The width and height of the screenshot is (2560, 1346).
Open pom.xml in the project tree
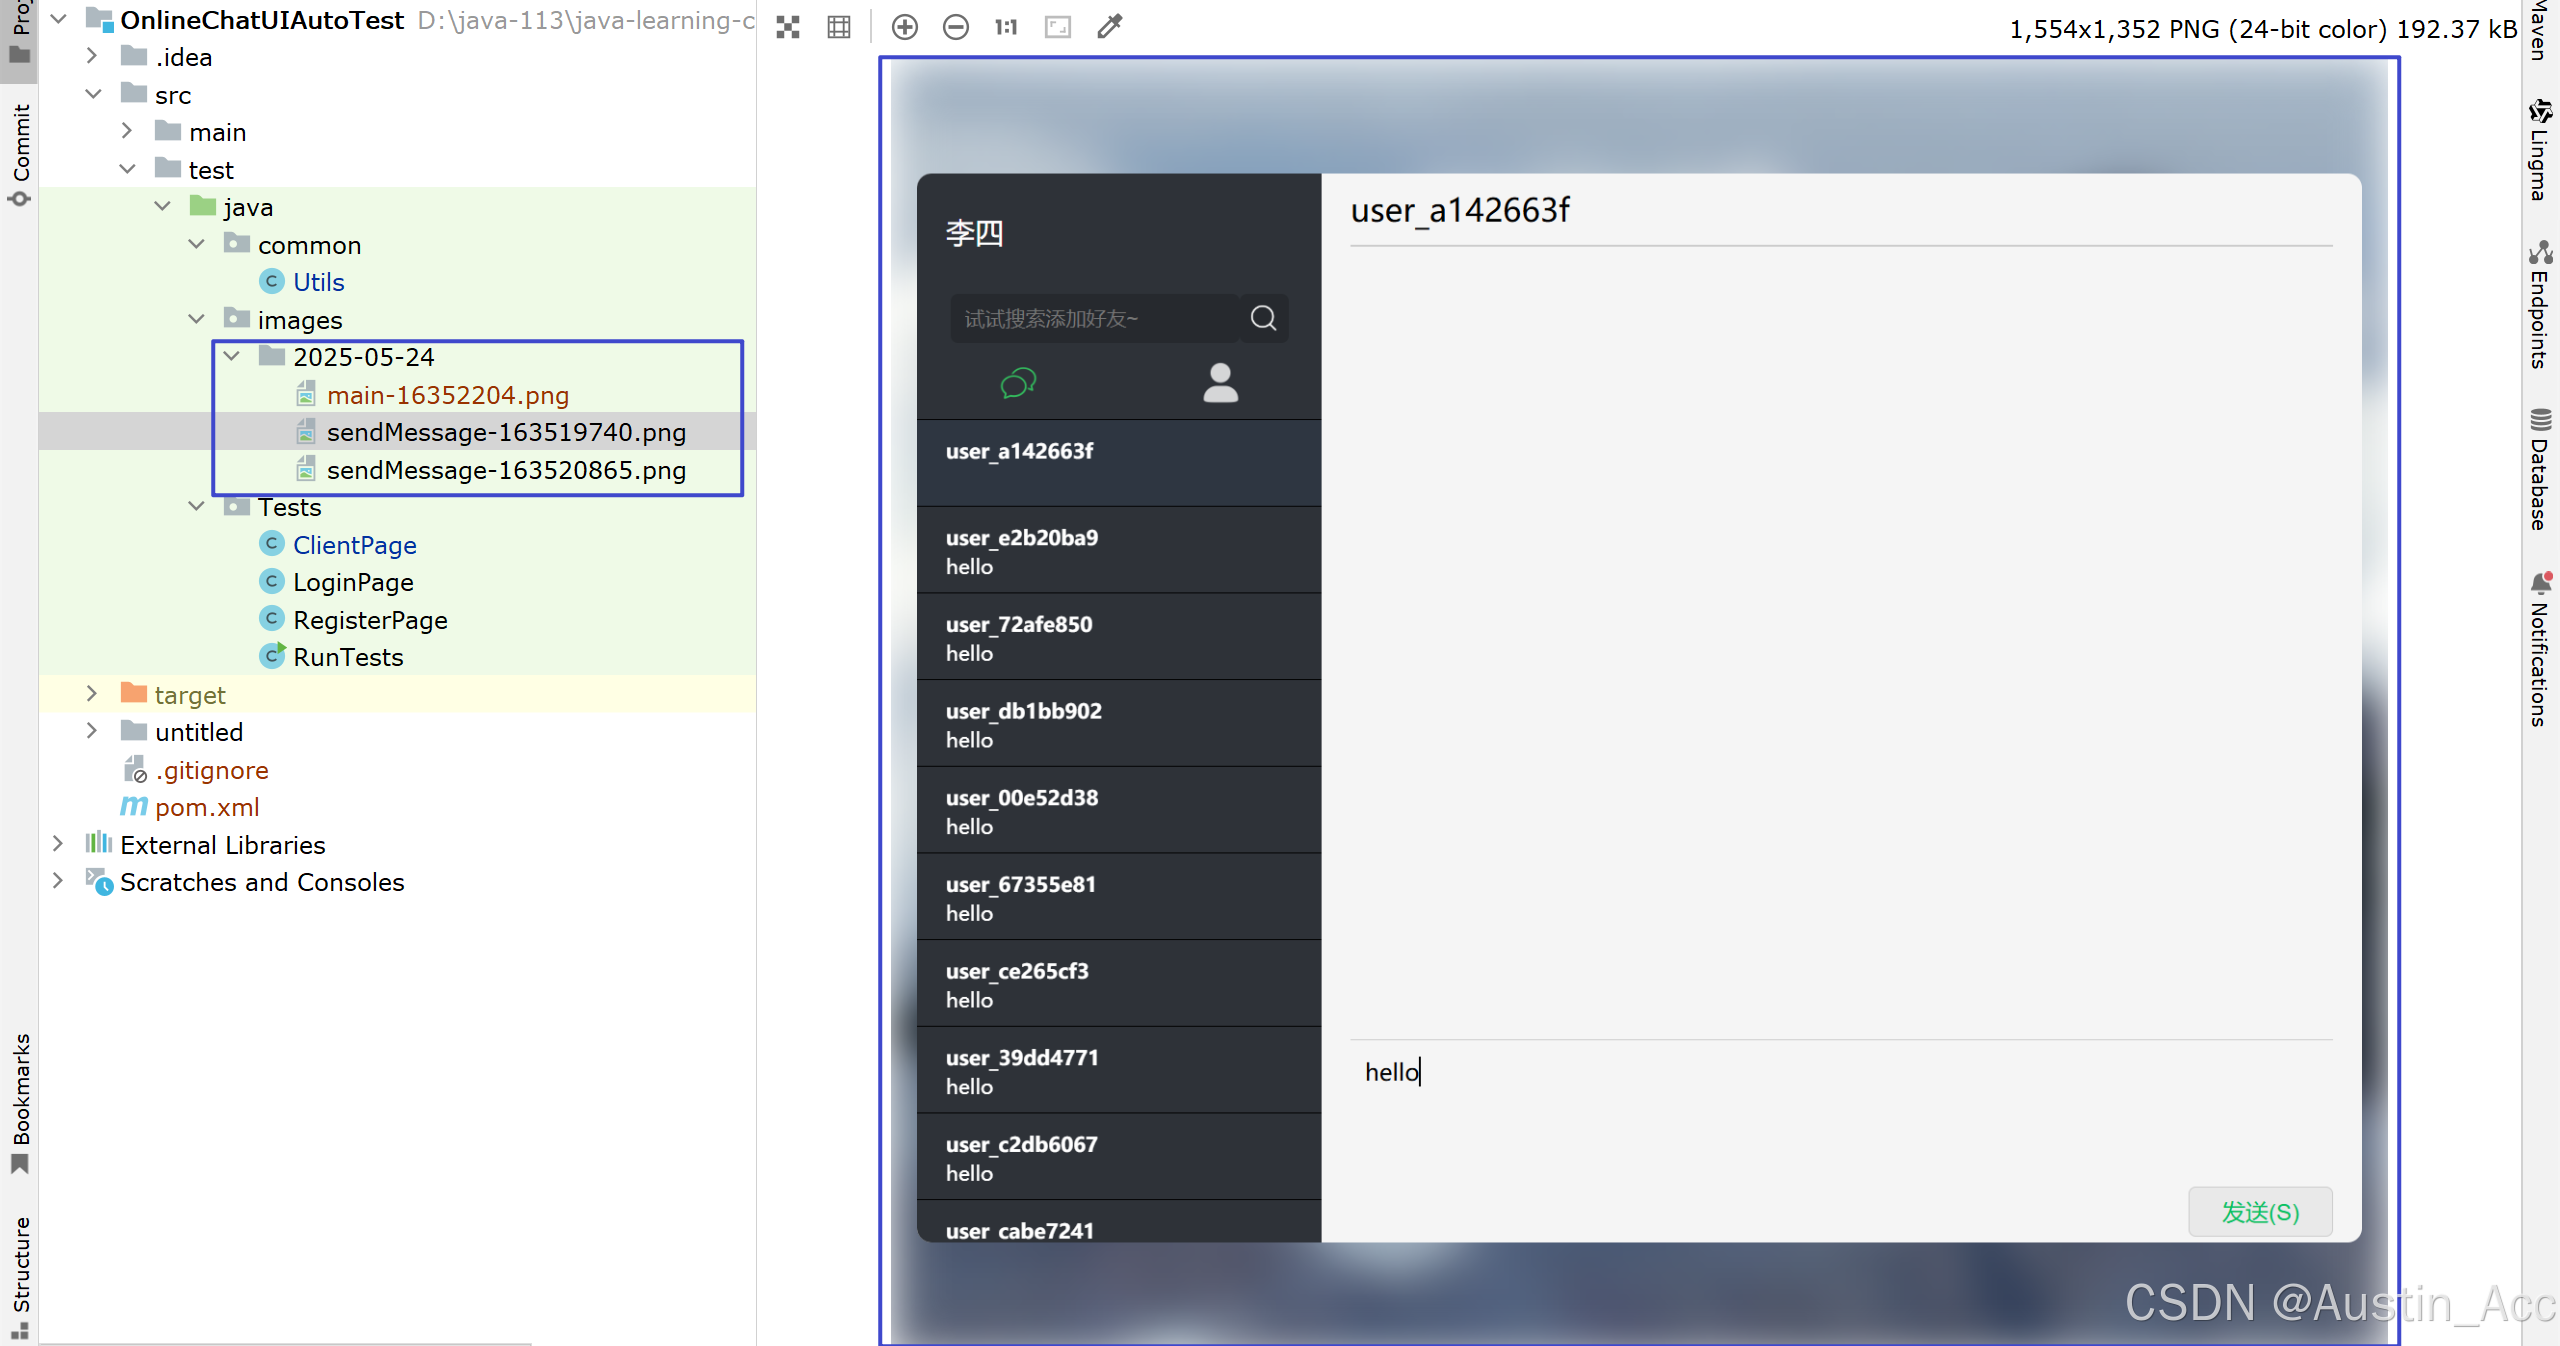(x=206, y=807)
